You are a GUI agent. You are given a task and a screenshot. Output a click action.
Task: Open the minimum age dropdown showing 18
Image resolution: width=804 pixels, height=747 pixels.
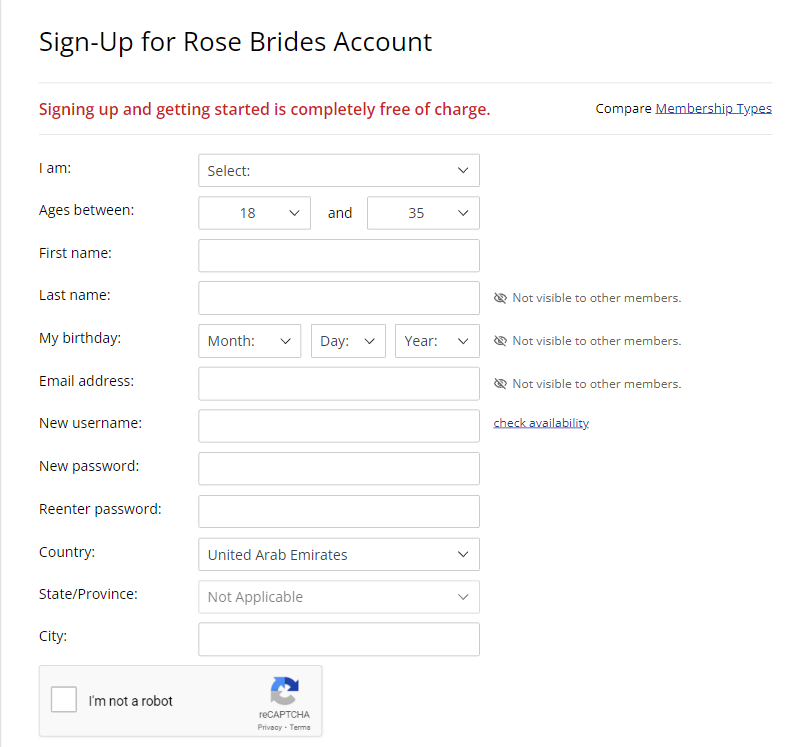254,212
